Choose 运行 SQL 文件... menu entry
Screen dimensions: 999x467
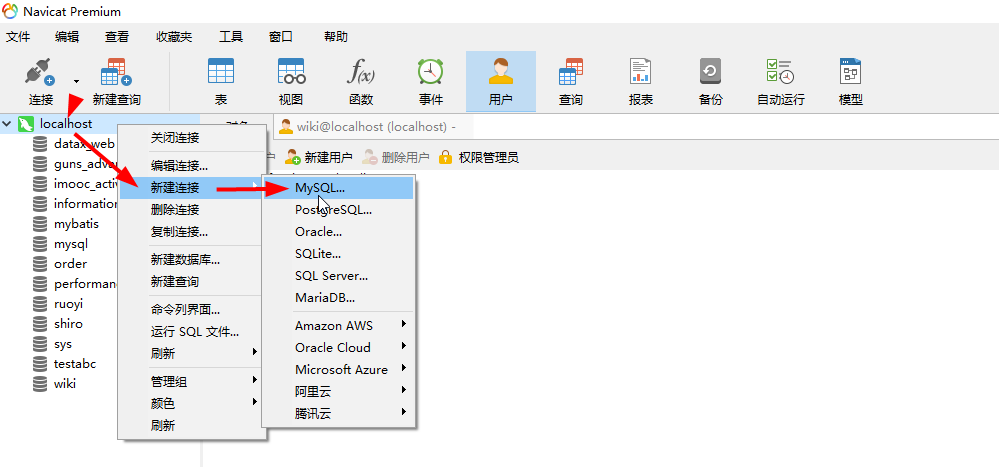point(192,332)
